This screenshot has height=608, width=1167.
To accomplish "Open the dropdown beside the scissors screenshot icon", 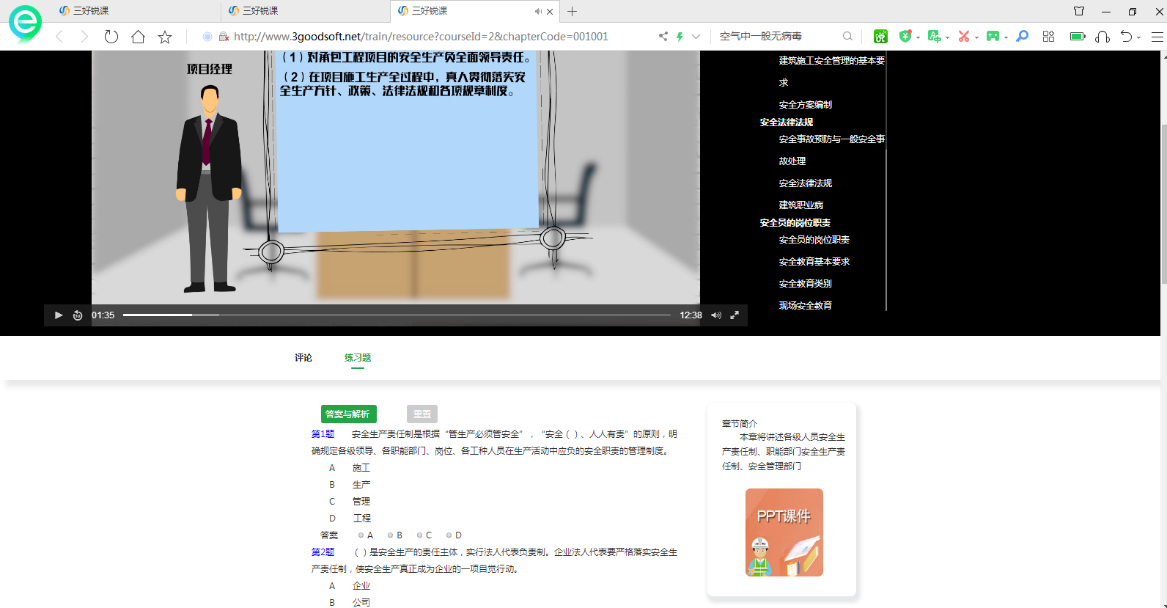I will click(x=976, y=34).
